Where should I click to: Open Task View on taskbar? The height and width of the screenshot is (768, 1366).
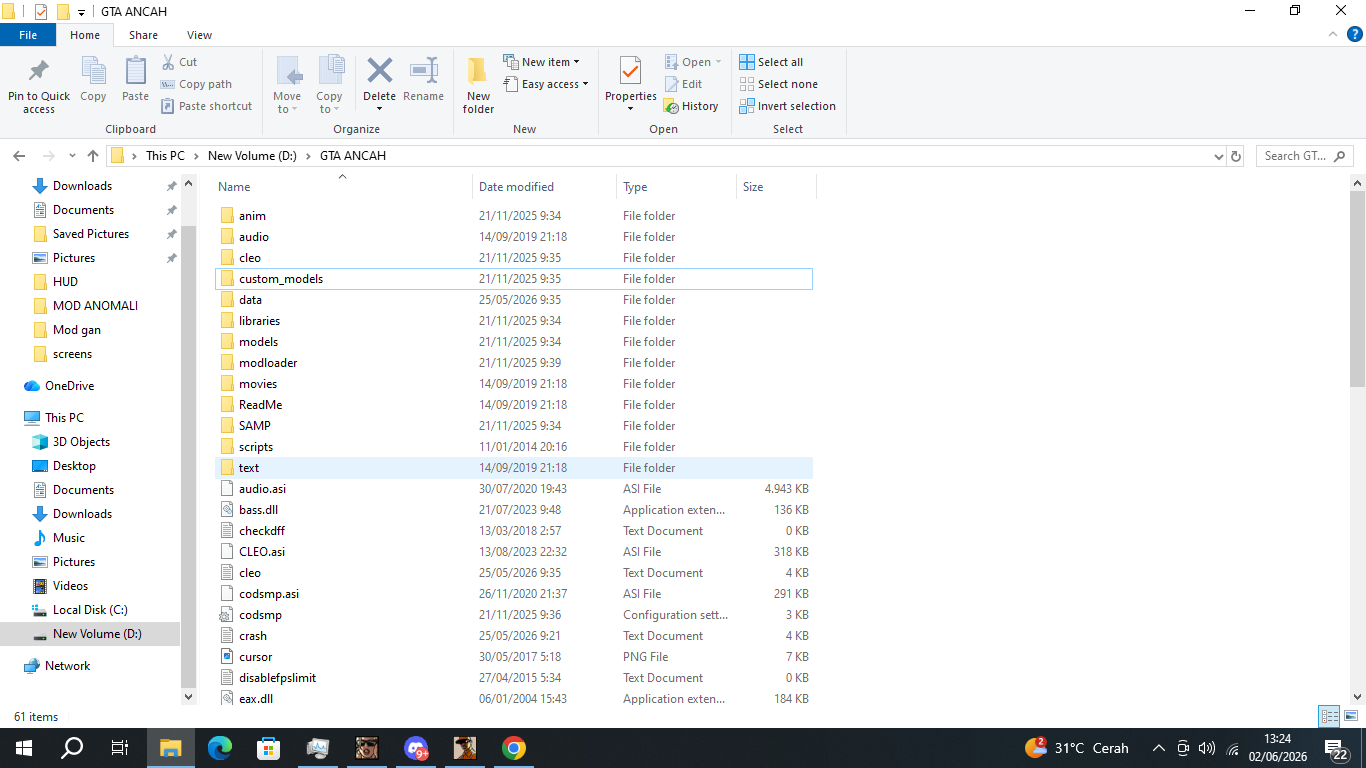point(120,748)
